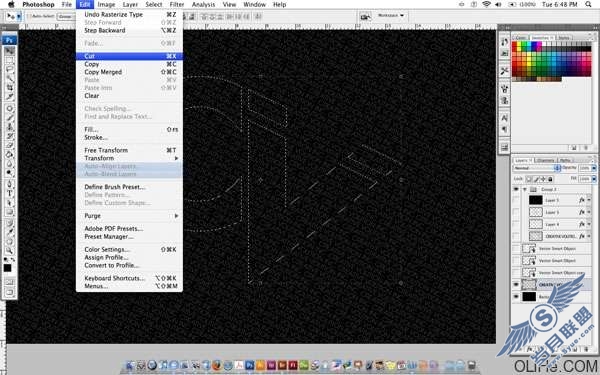
Task: Open the layer blend mode dropdown
Action: 536,168
